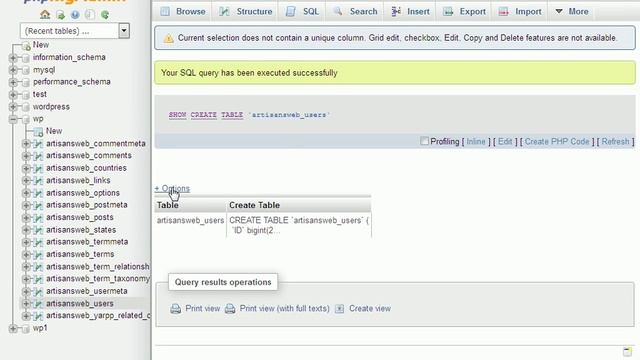Viewport: 640px width, 360px height.
Task: Click the information_schema database icon
Action: [x=26, y=58]
